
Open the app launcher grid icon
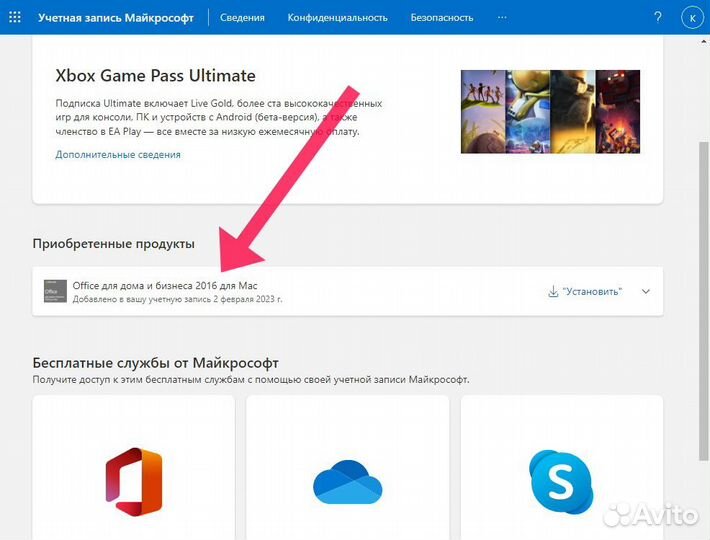[14, 18]
